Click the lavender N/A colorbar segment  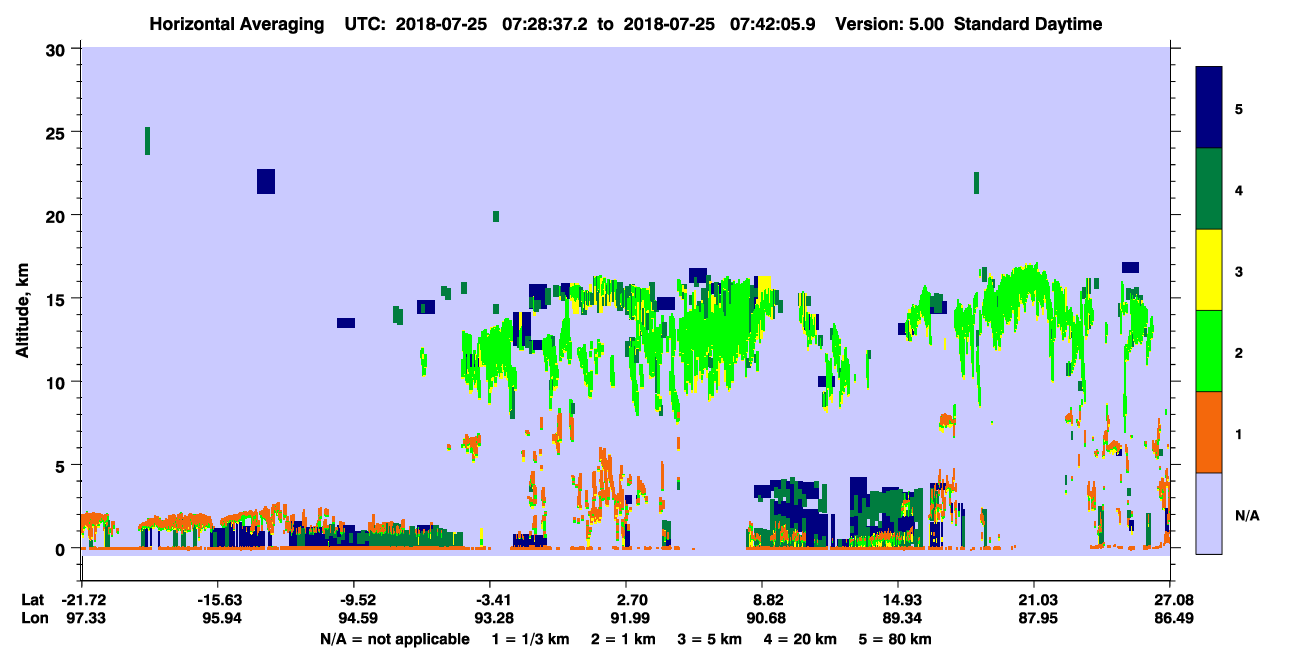[1209, 513]
